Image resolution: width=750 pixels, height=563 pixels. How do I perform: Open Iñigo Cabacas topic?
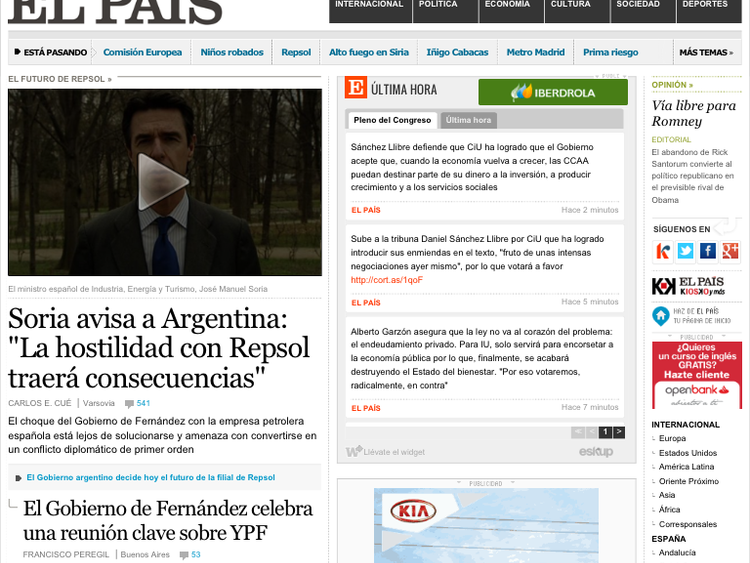tap(457, 52)
